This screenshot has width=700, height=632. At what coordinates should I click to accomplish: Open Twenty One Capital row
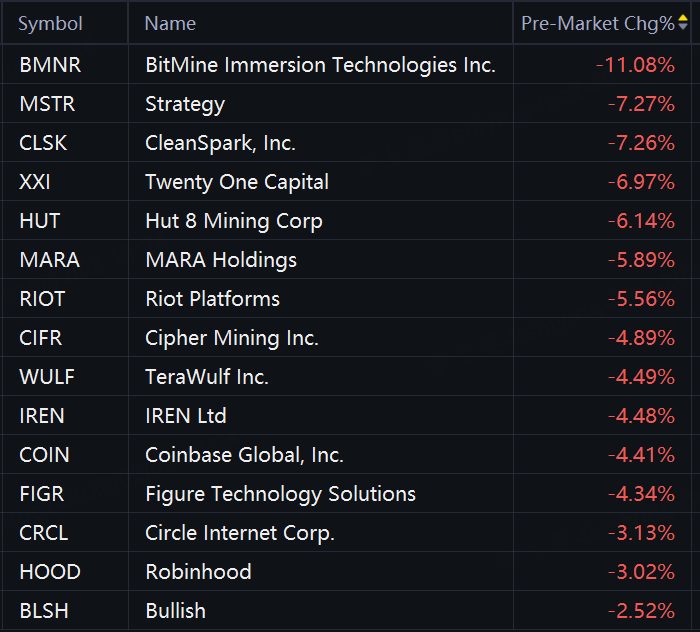point(237,182)
